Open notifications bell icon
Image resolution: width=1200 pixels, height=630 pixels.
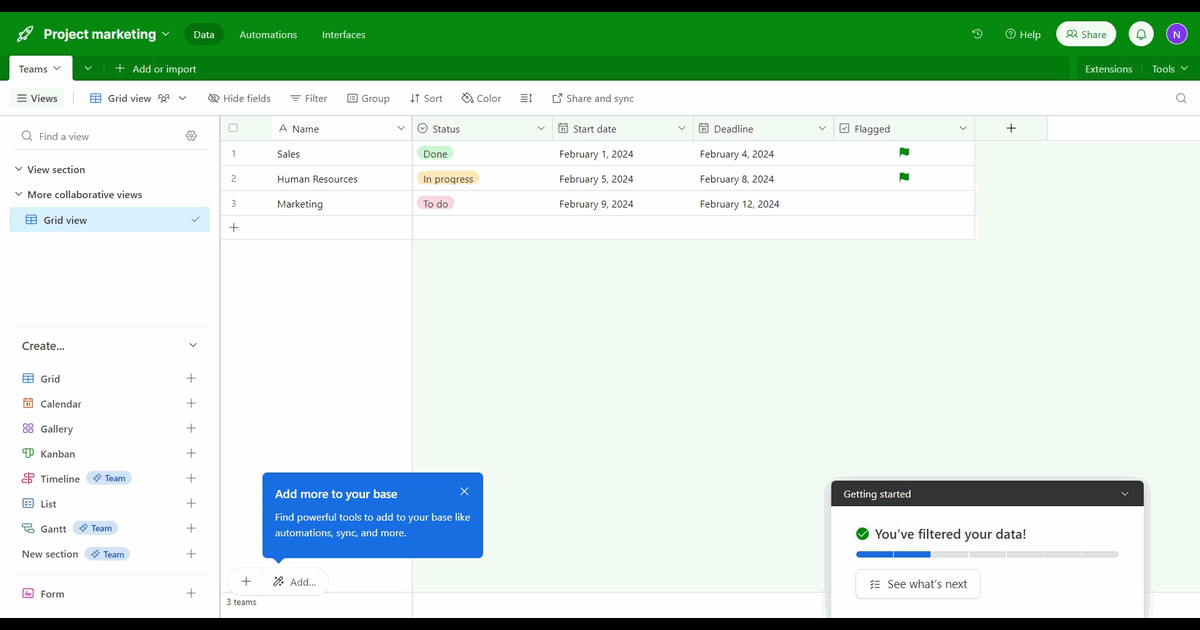[1141, 34]
